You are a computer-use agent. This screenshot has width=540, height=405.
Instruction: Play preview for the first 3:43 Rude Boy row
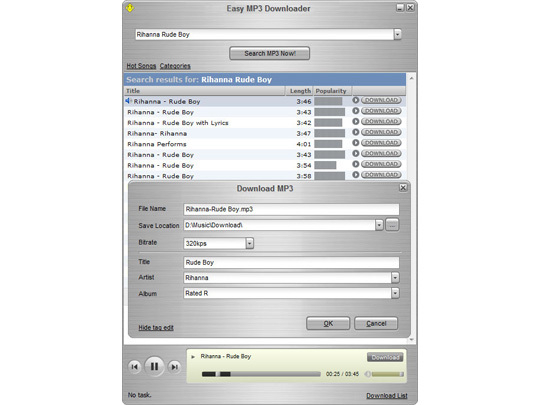pyautogui.click(x=356, y=111)
